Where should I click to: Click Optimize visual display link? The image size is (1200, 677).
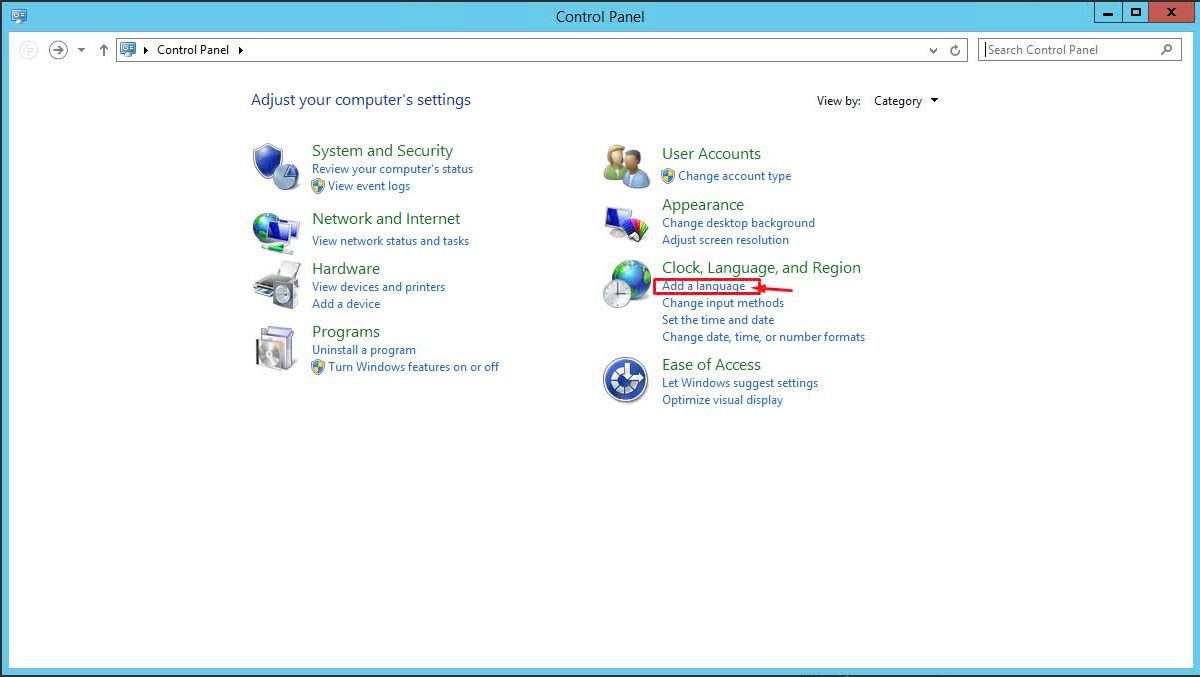point(722,400)
